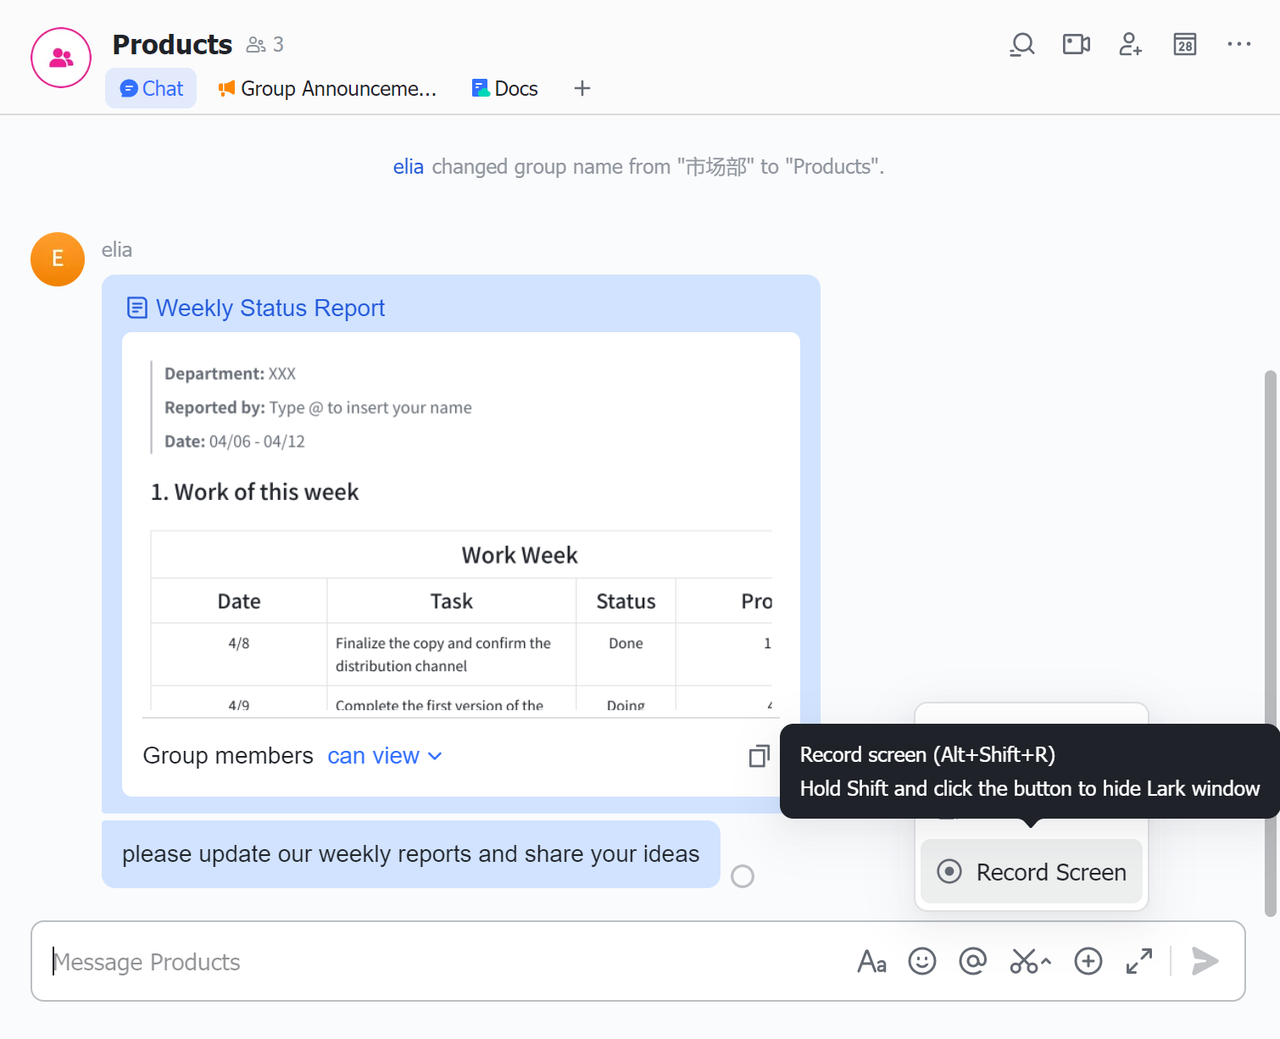Add a new tab with plus button
The width and height of the screenshot is (1280, 1039).
(x=582, y=89)
